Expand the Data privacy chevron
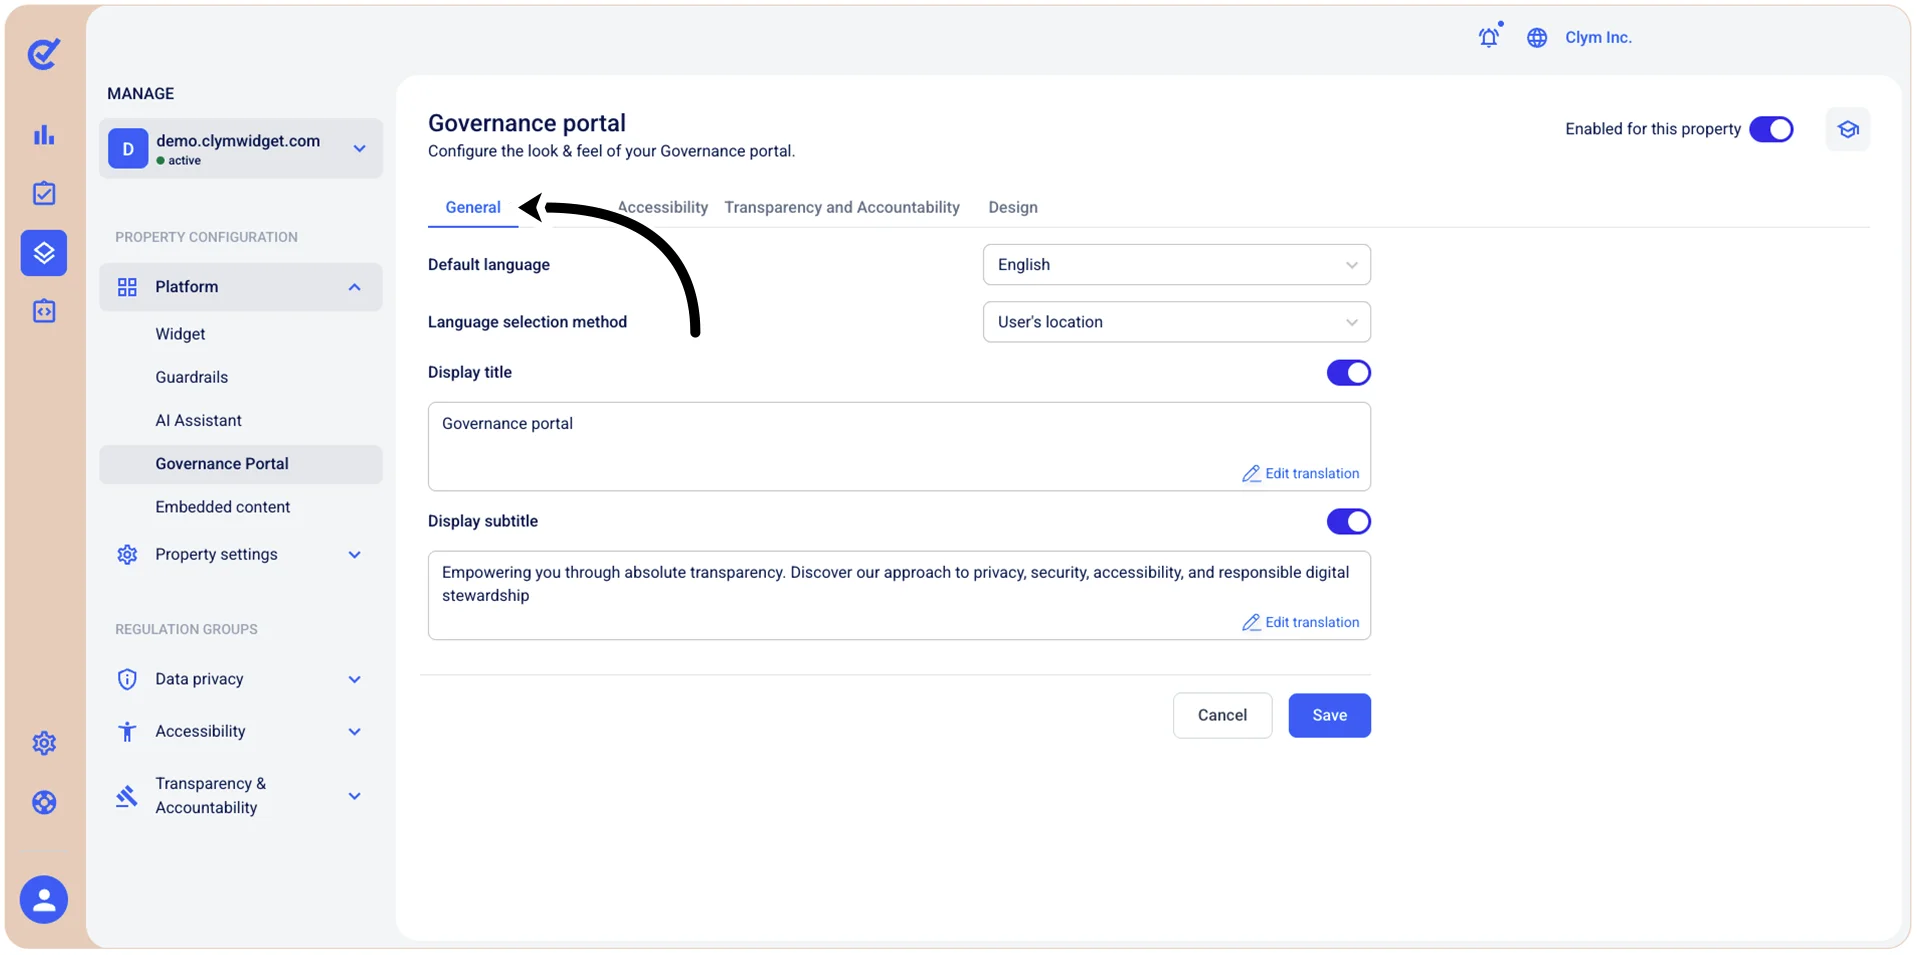The height and width of the screenshot is (955, 1917). (x=354, y=679)
